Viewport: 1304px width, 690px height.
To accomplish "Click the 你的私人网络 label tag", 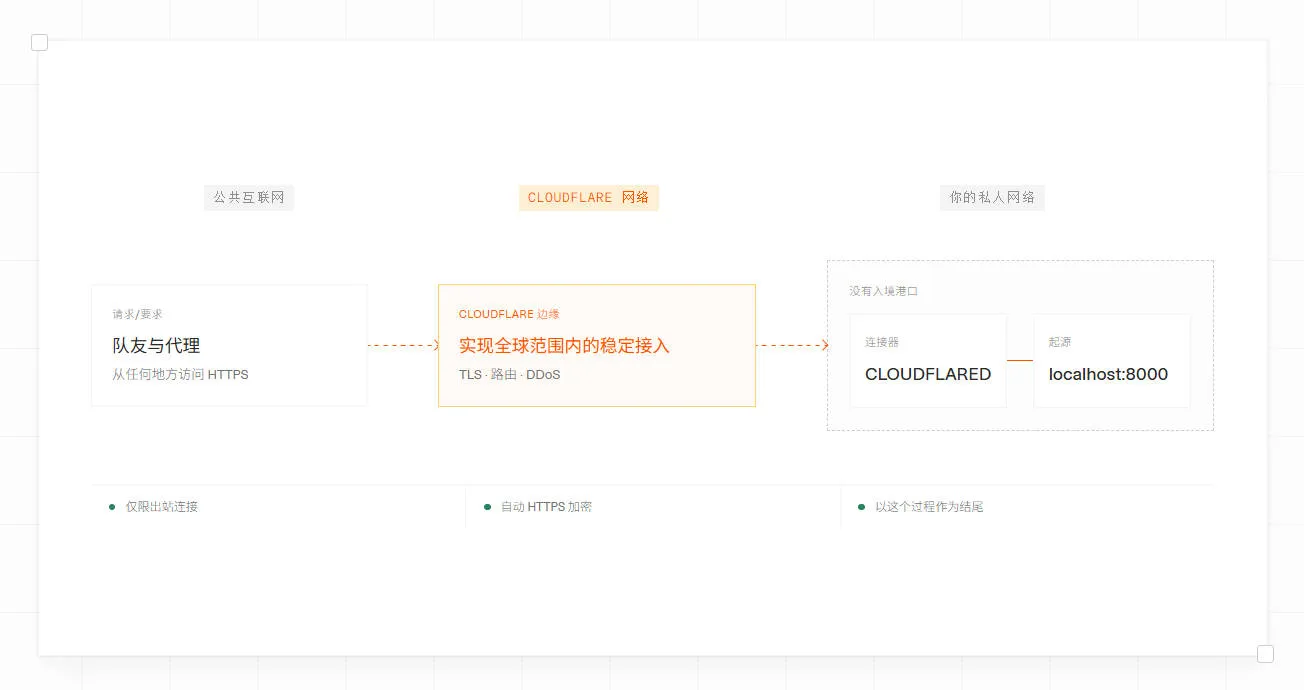I will [x=992, y=198].
